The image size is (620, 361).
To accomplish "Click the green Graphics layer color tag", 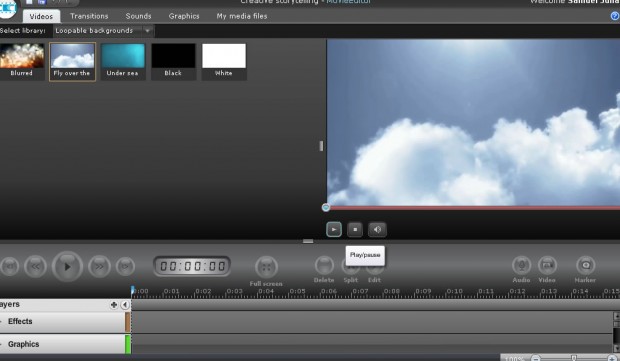I will (x=128, y=344).
